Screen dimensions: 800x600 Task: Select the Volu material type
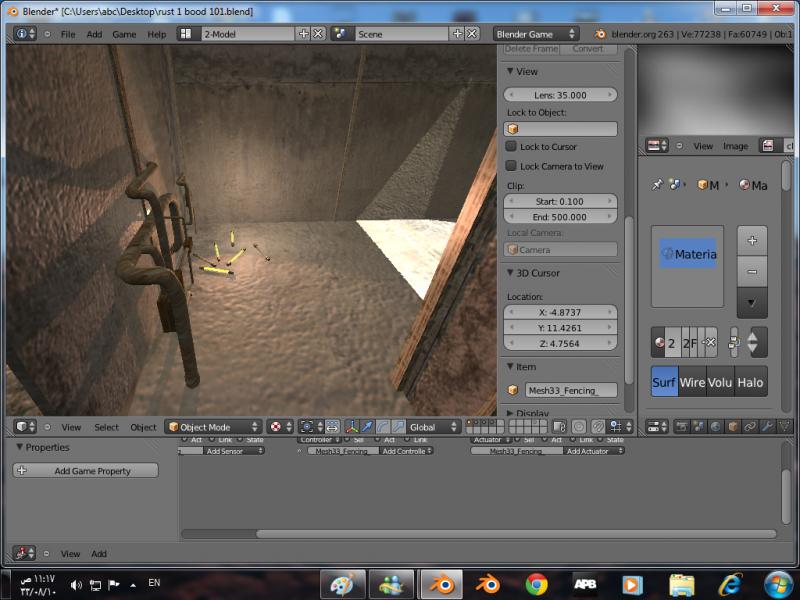click(720, 382)
